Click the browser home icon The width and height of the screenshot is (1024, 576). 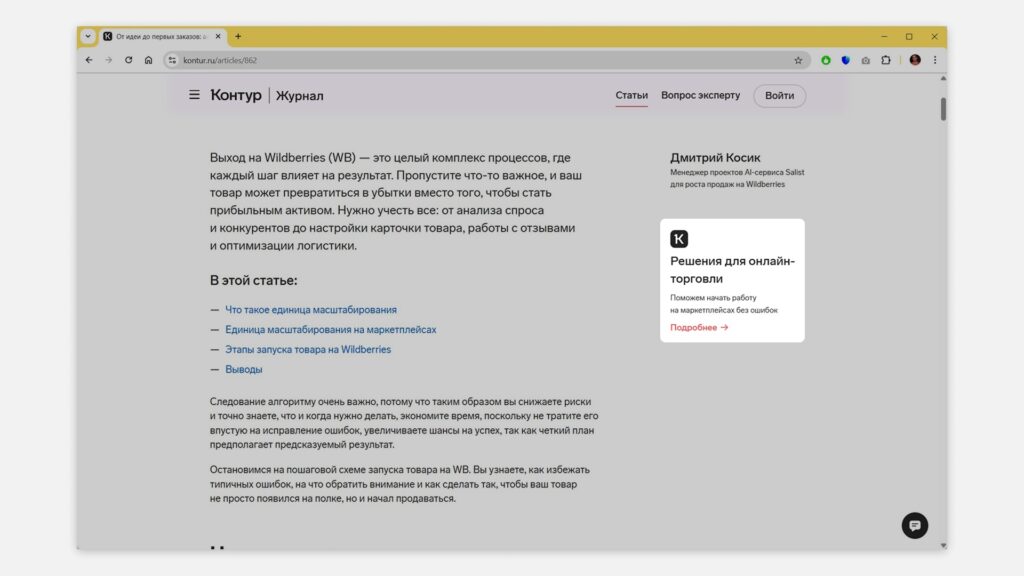tap(148, 60)
